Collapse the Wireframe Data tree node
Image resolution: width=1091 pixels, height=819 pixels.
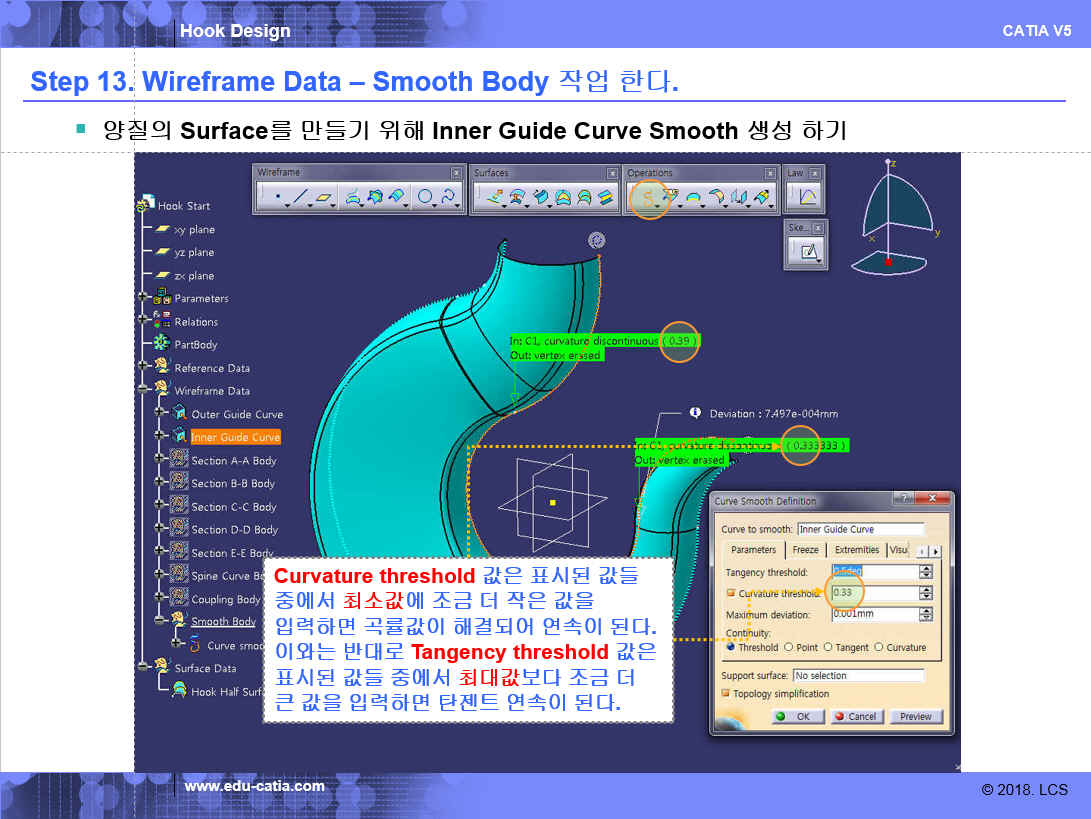pyautogui.click(x=144, y=391)
